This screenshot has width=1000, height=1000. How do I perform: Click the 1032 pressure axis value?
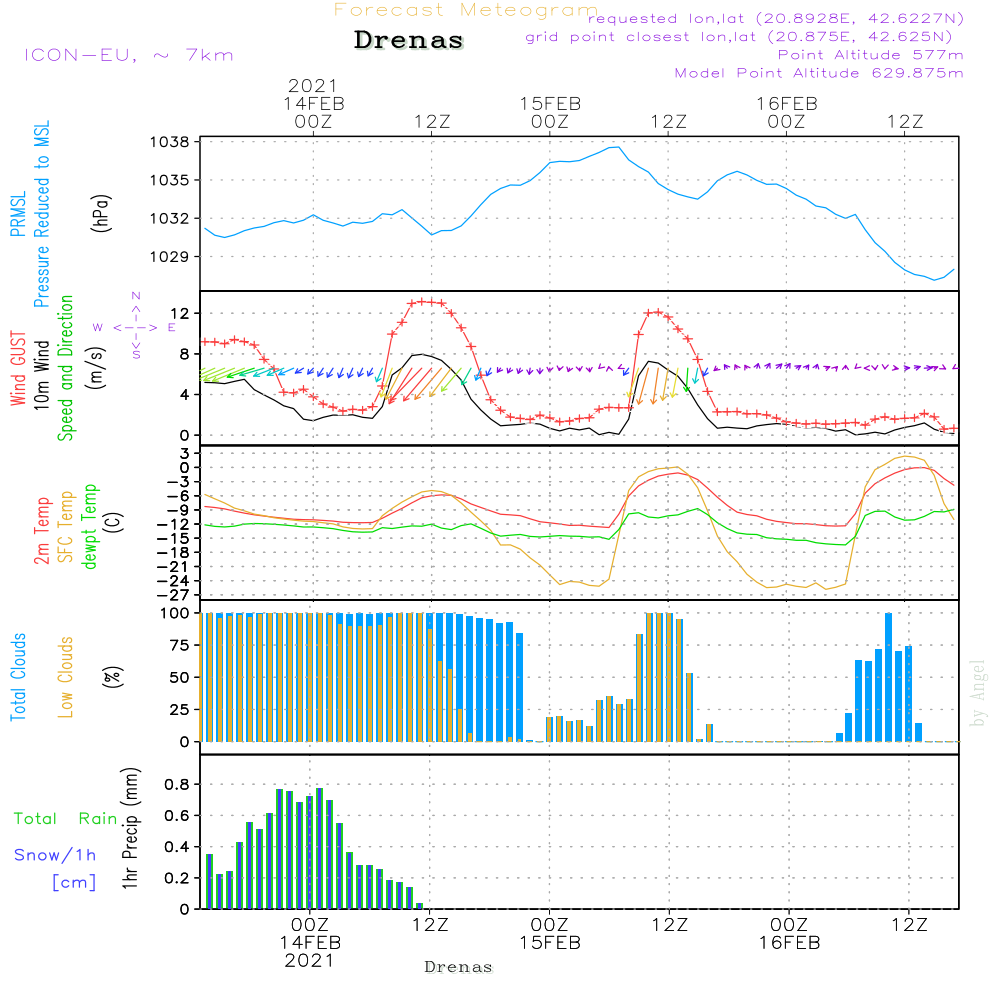[170, 219]
